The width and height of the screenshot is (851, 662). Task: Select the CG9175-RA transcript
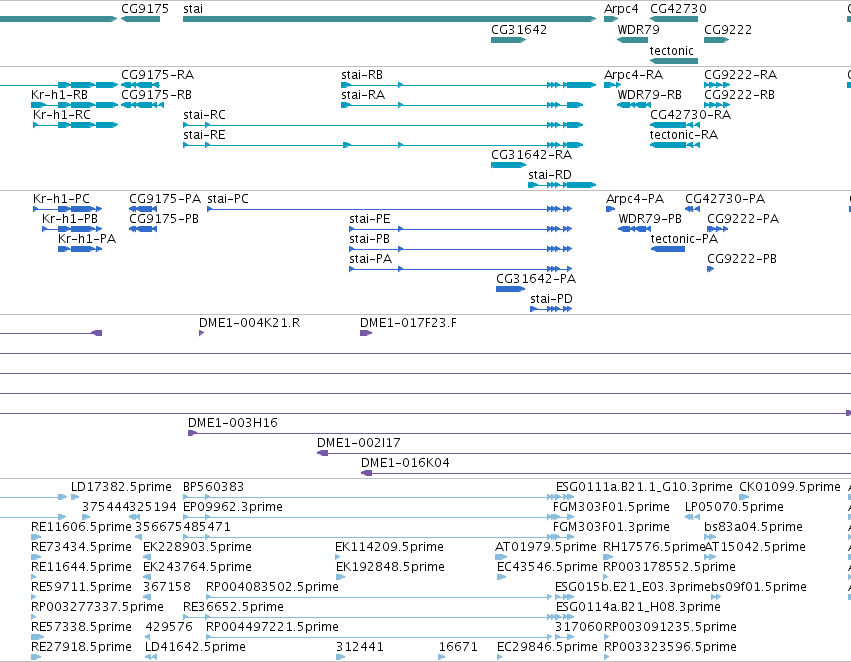140,85
